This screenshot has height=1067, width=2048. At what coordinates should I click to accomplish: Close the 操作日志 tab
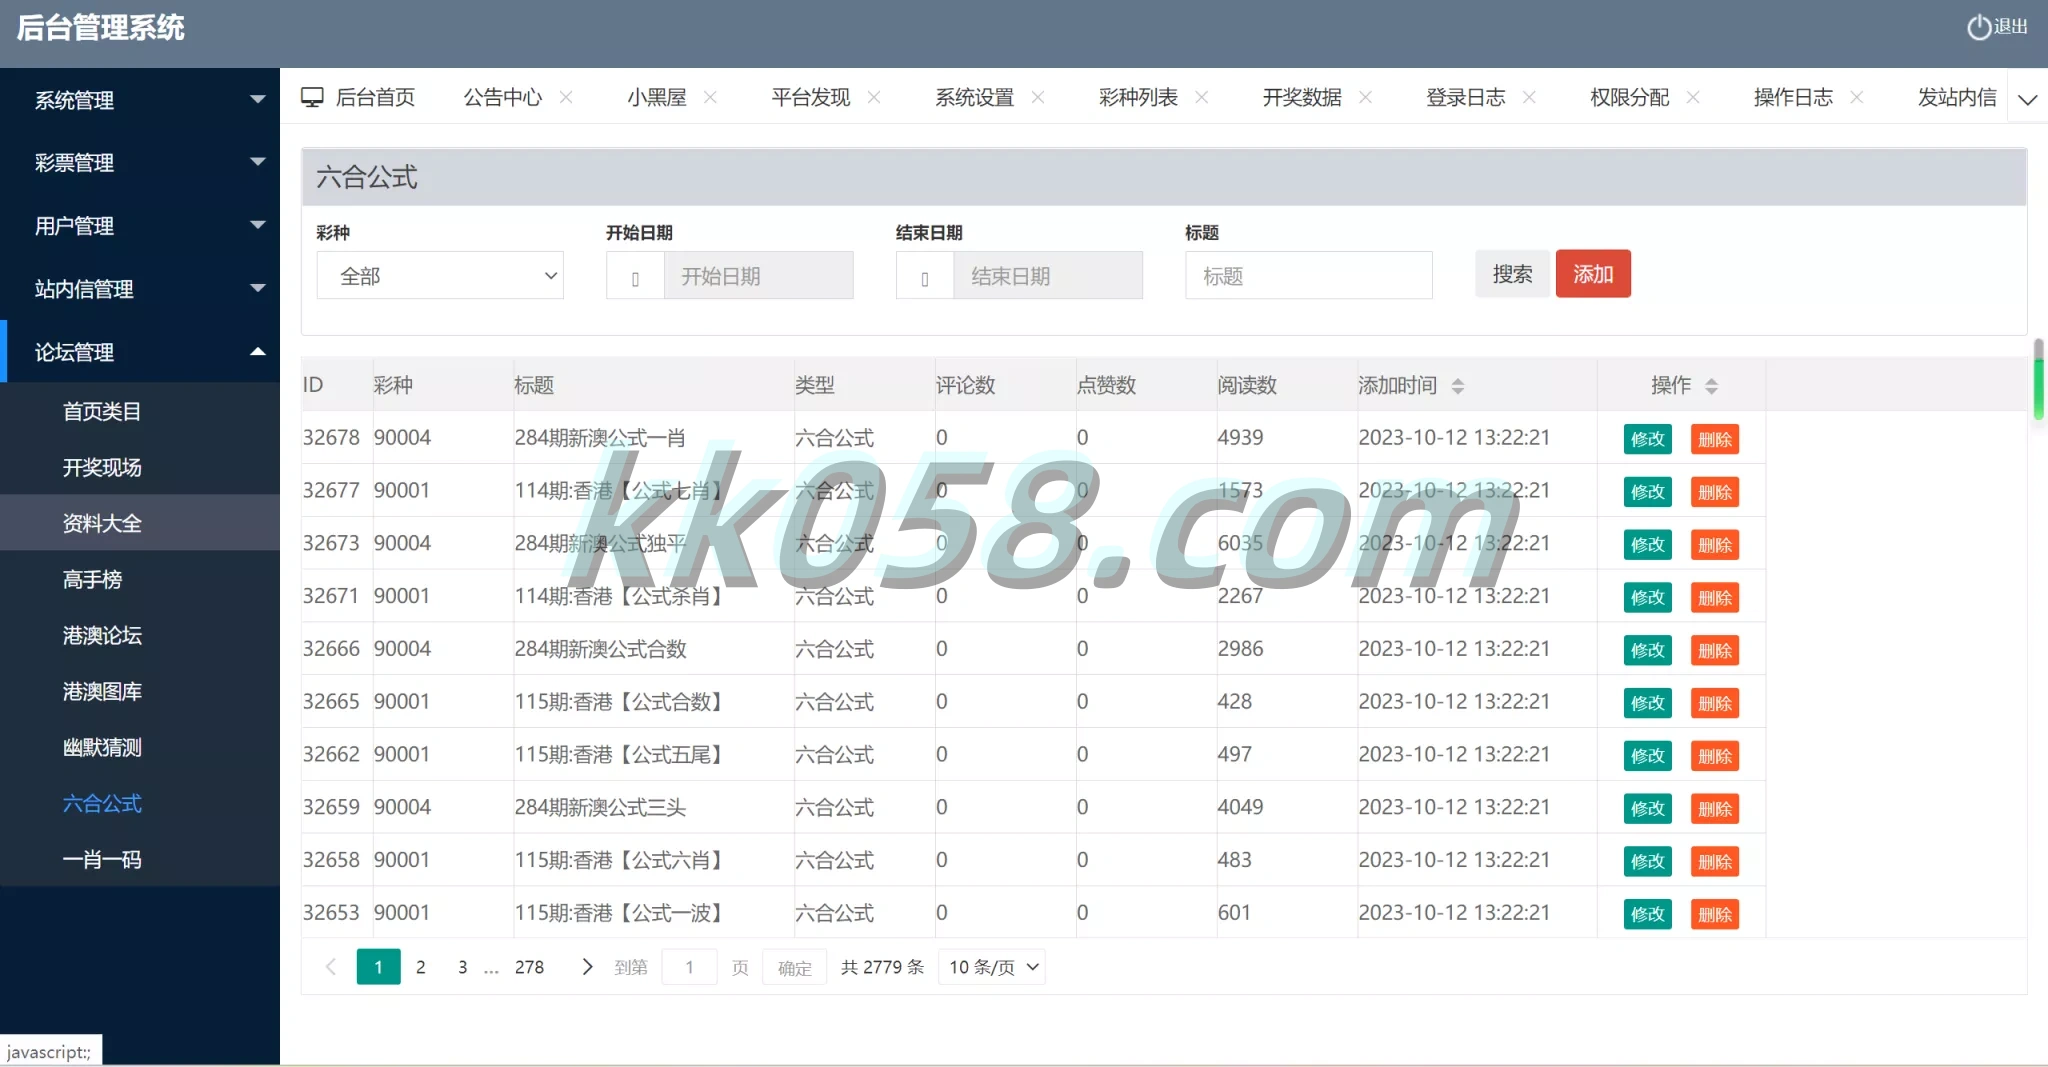[1857, 97]
